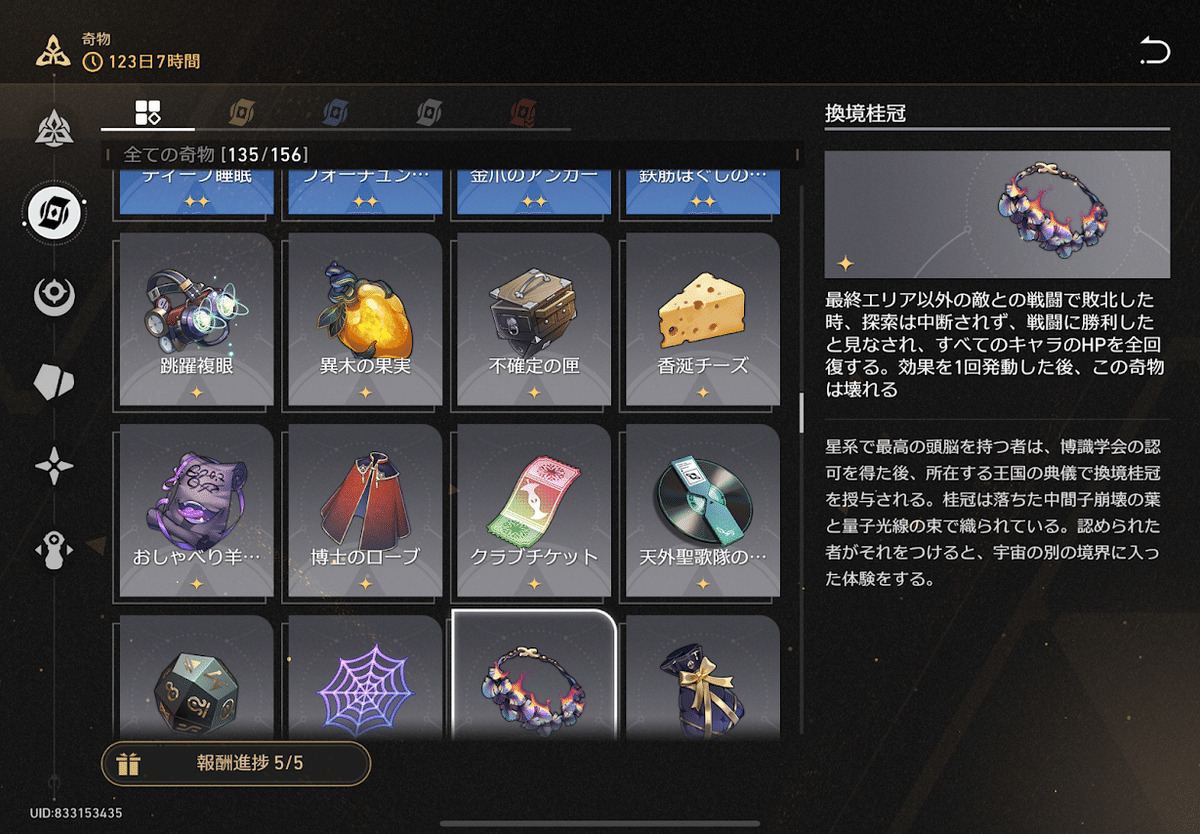
Task: Switch to the gold curio filter tab
Action: tap(241, 111)
